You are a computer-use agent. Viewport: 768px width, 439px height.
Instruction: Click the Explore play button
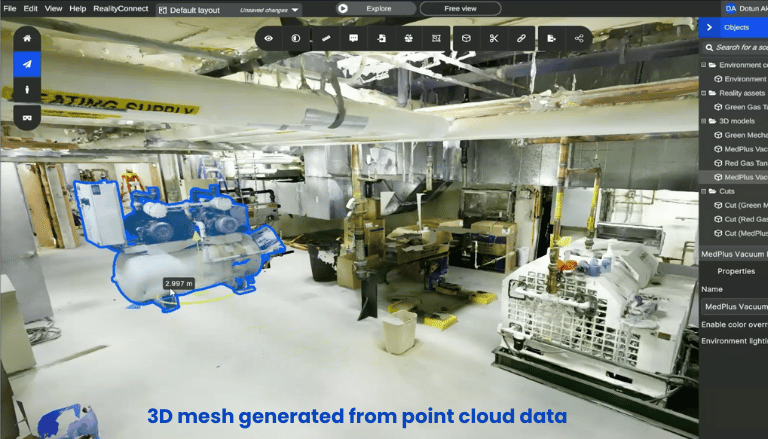pos(376,8)
